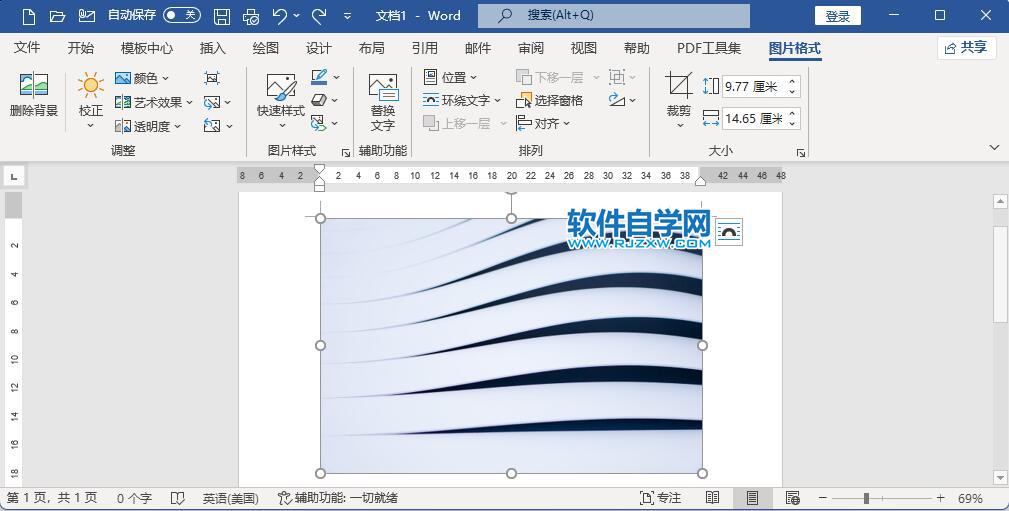The height and width of the screenshot is (511, 1009).
Task: Click the New document icon
Action: click(x=28, y=16)
